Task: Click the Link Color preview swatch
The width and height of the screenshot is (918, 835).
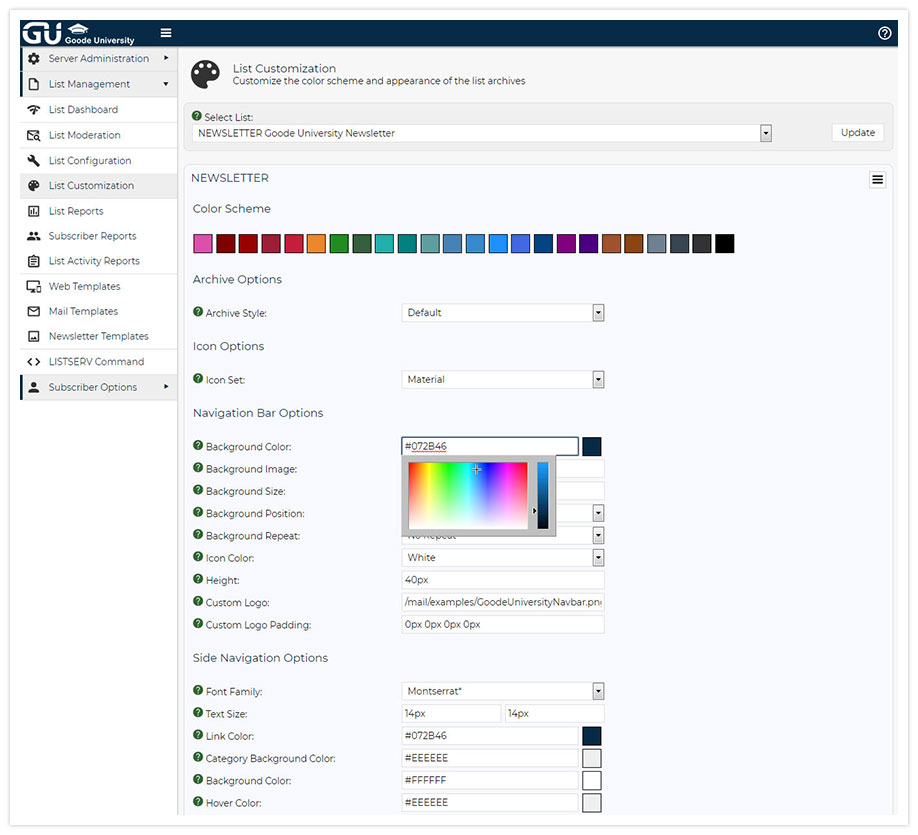Action: point(591,736)
